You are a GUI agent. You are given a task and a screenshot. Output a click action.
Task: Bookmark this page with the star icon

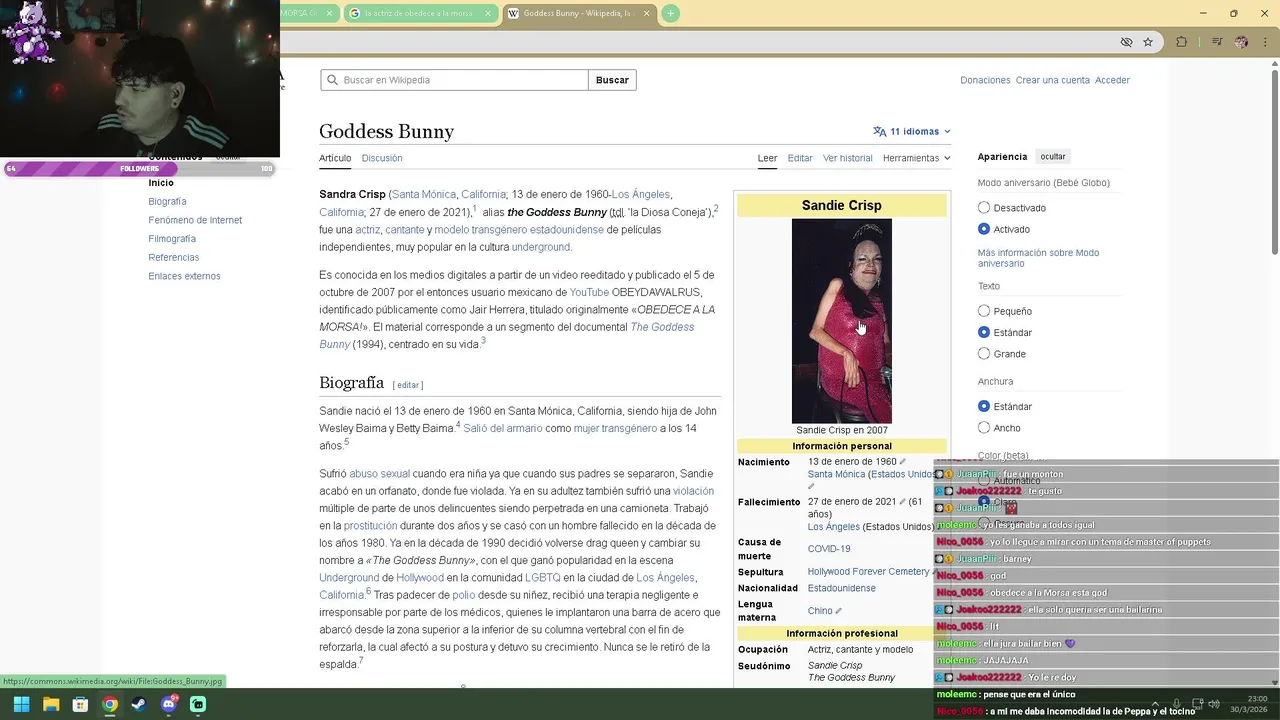[x=1148, y=42]
